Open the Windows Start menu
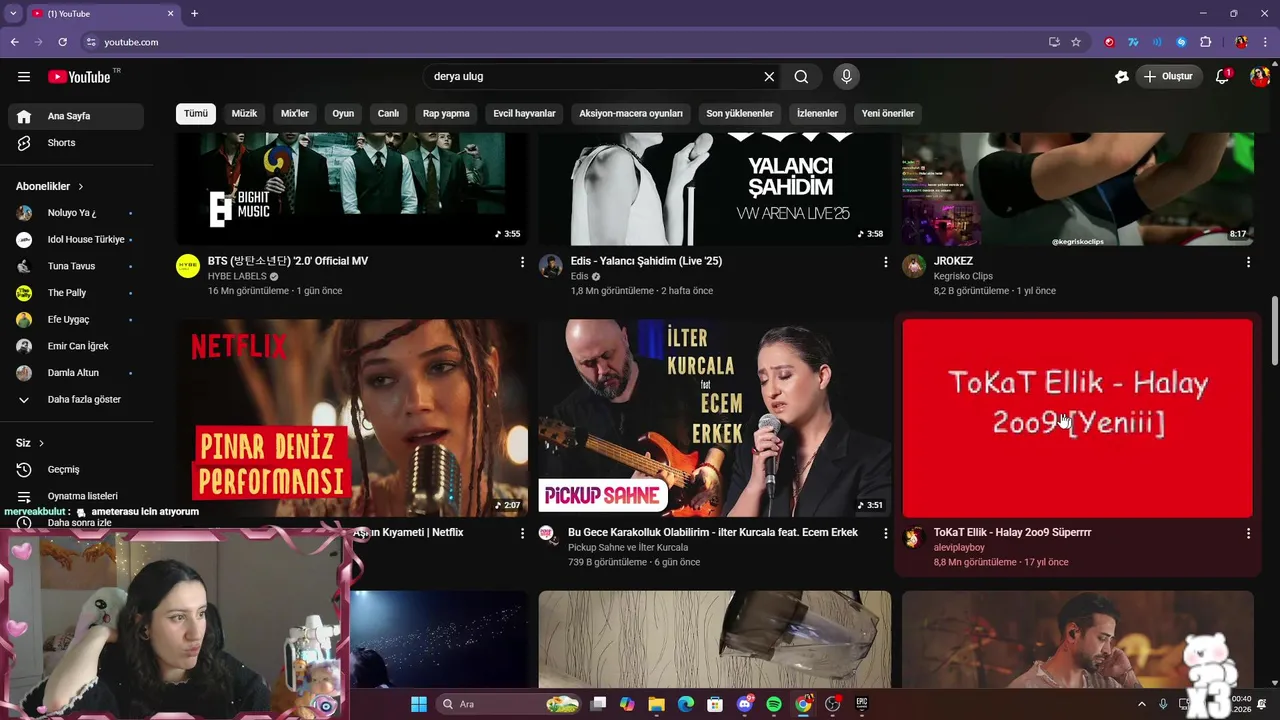 coord(418,704)
